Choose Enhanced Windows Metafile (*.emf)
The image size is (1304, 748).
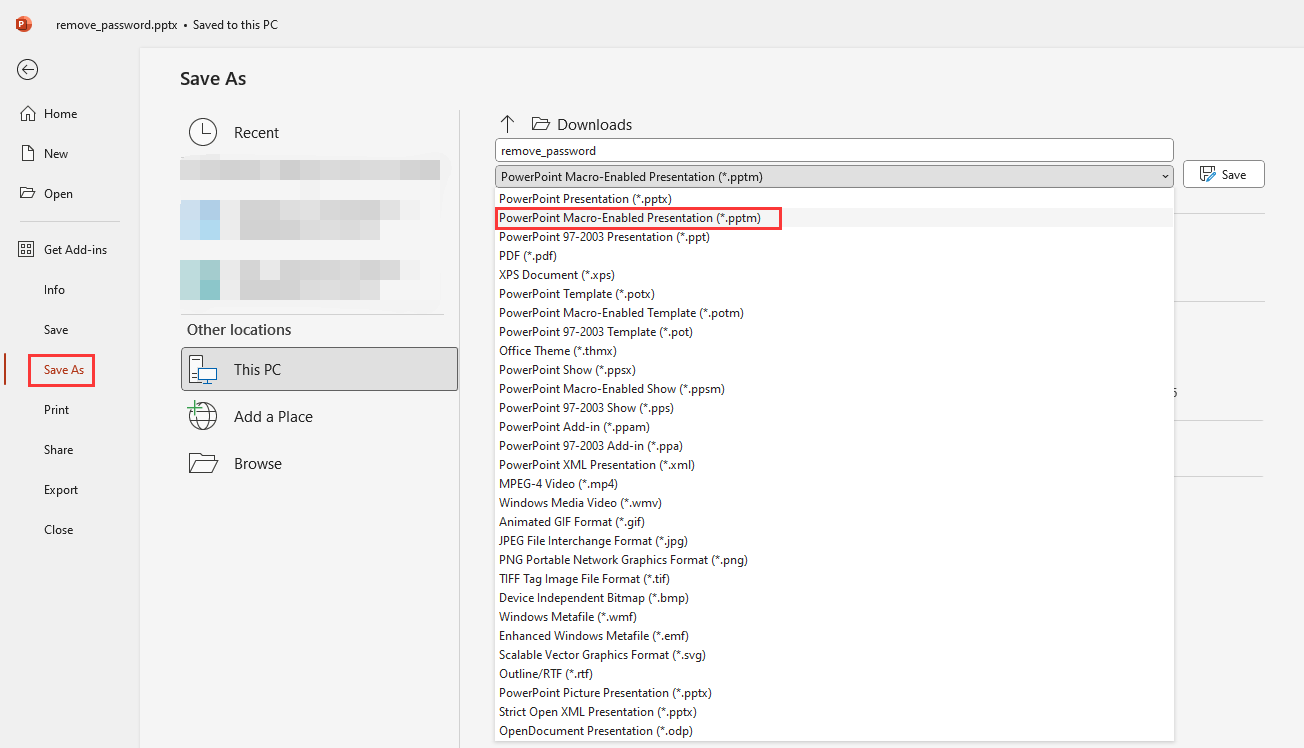tap(834, 636)
